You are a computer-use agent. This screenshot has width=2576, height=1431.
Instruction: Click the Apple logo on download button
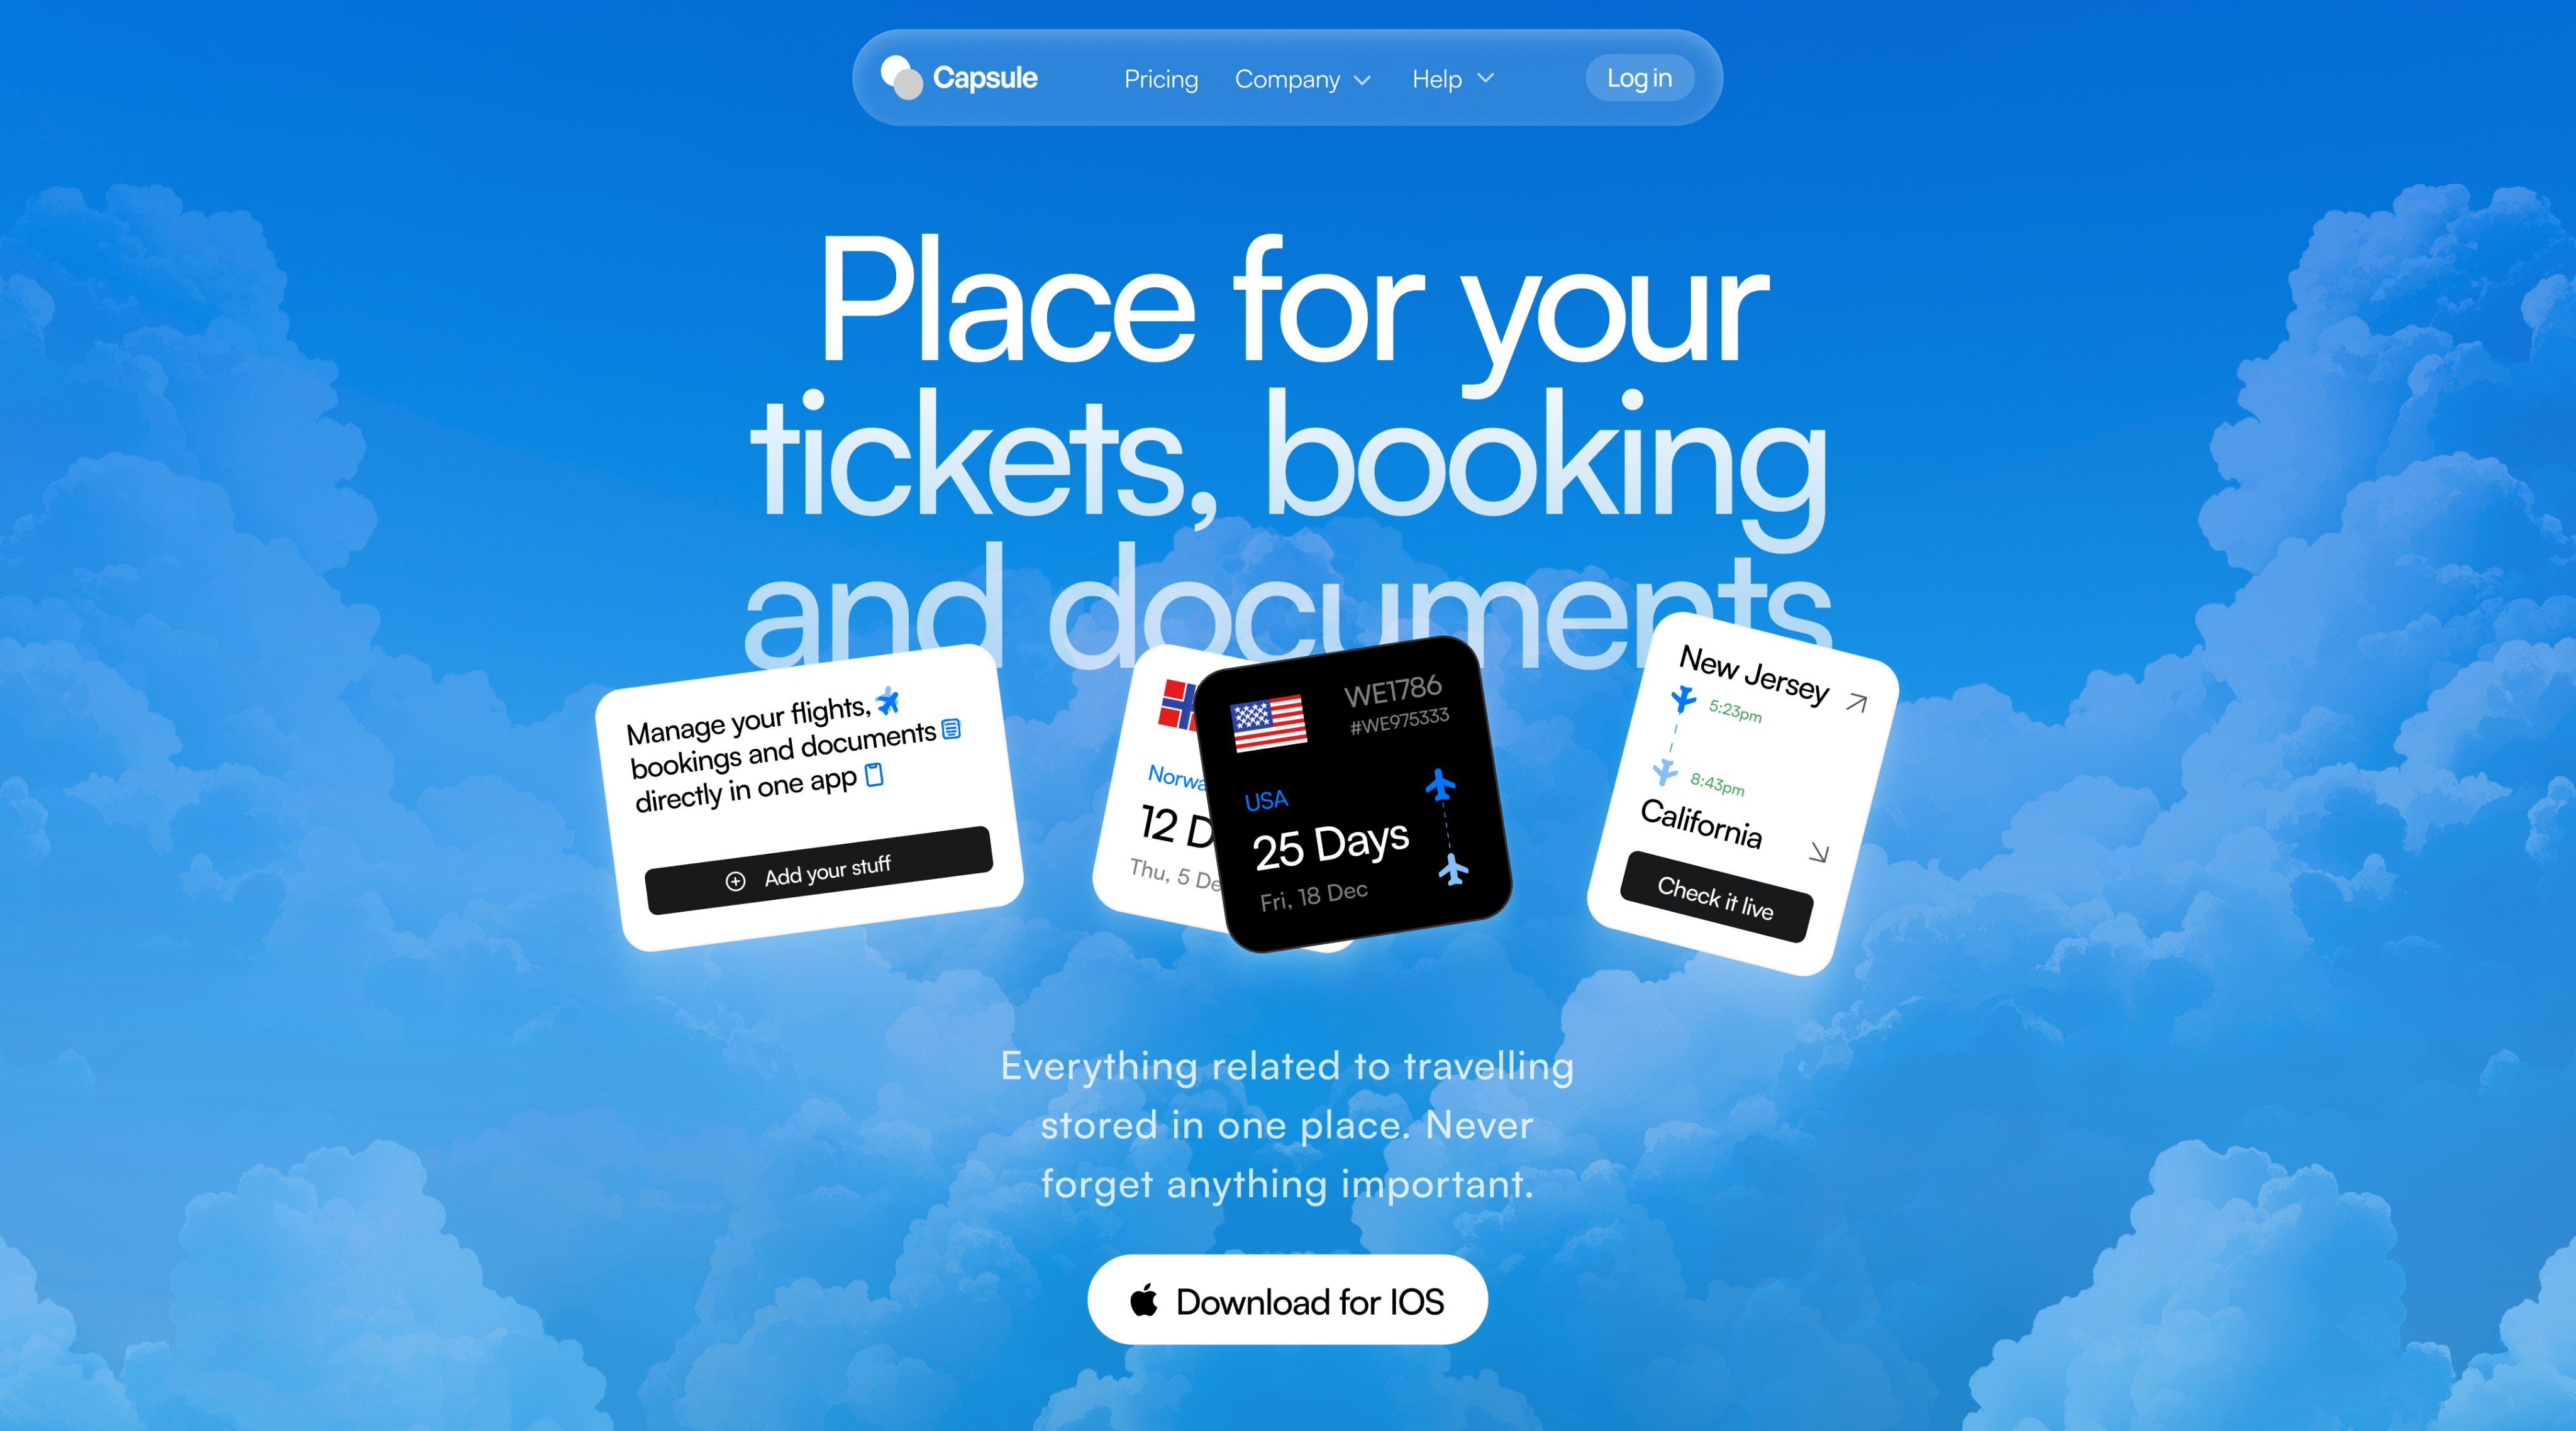pos(1144,1300)
